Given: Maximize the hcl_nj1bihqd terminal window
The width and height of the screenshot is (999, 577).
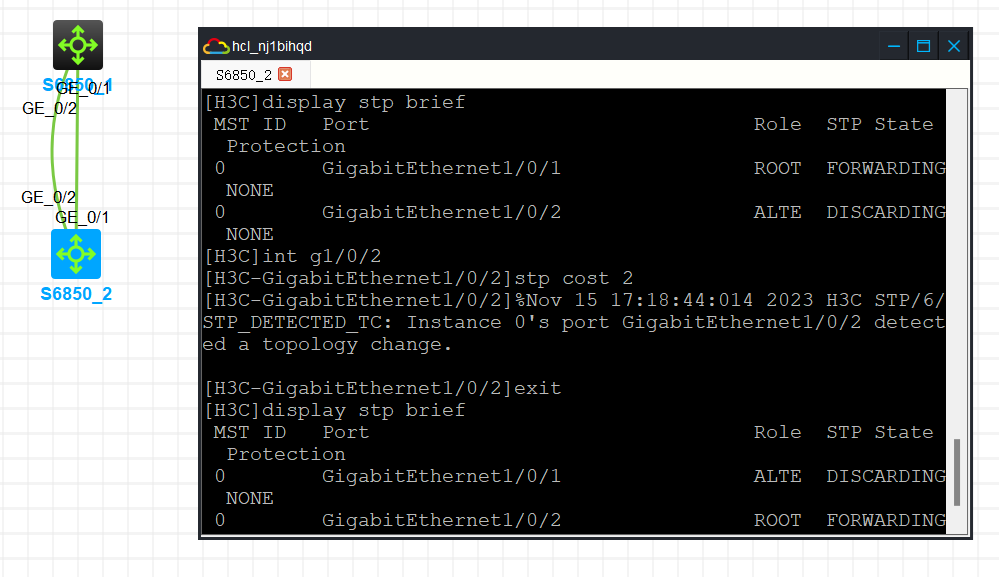Looking at the screenshot, I should coord(923,46).
